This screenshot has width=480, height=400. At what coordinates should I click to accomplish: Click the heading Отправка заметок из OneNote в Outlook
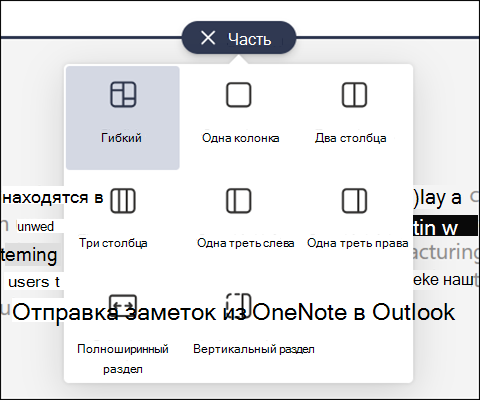(x=234, y=312)
